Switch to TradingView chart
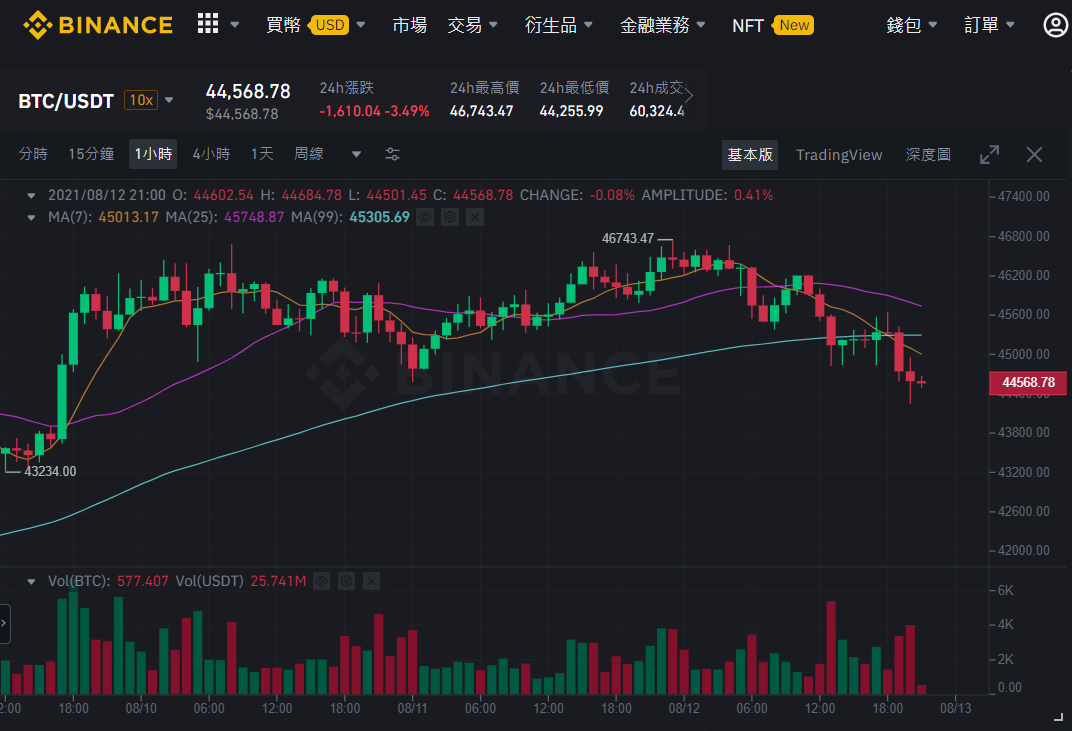The image size is (1072, 731). 839,155
